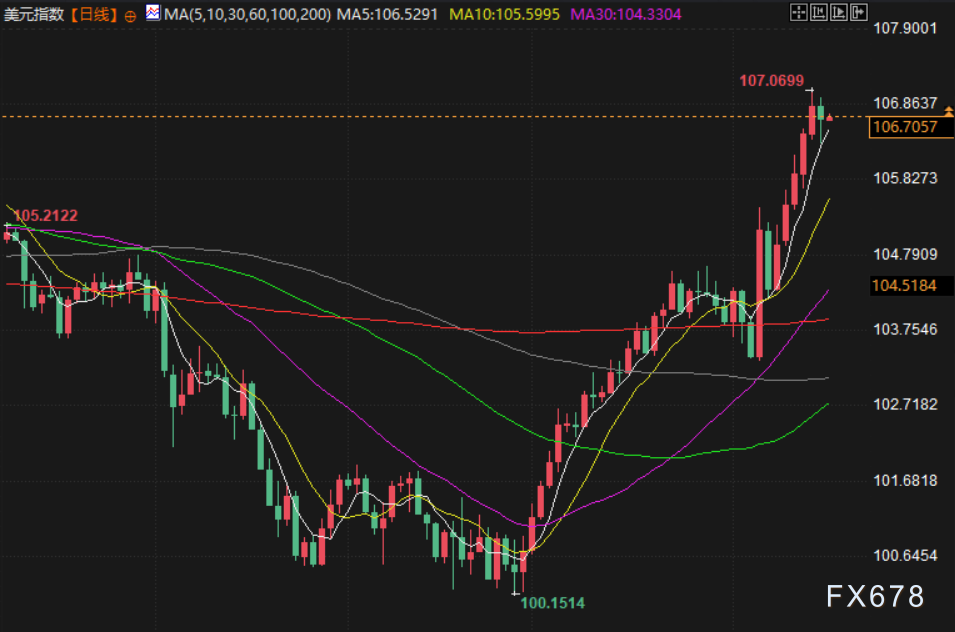The image size is (955, 632).
Task: Select the yellow MA10 value label
Action: (x=505, y=15)
